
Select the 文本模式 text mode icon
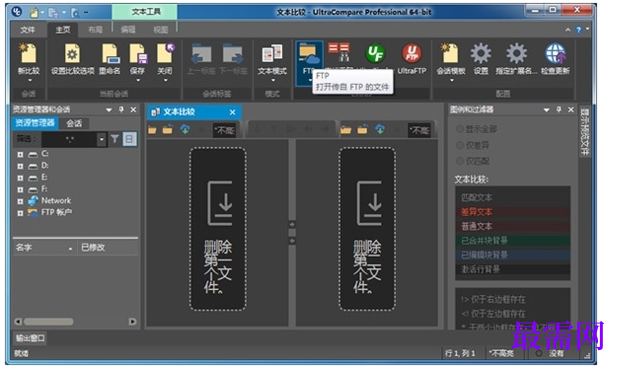click(272, 54)
